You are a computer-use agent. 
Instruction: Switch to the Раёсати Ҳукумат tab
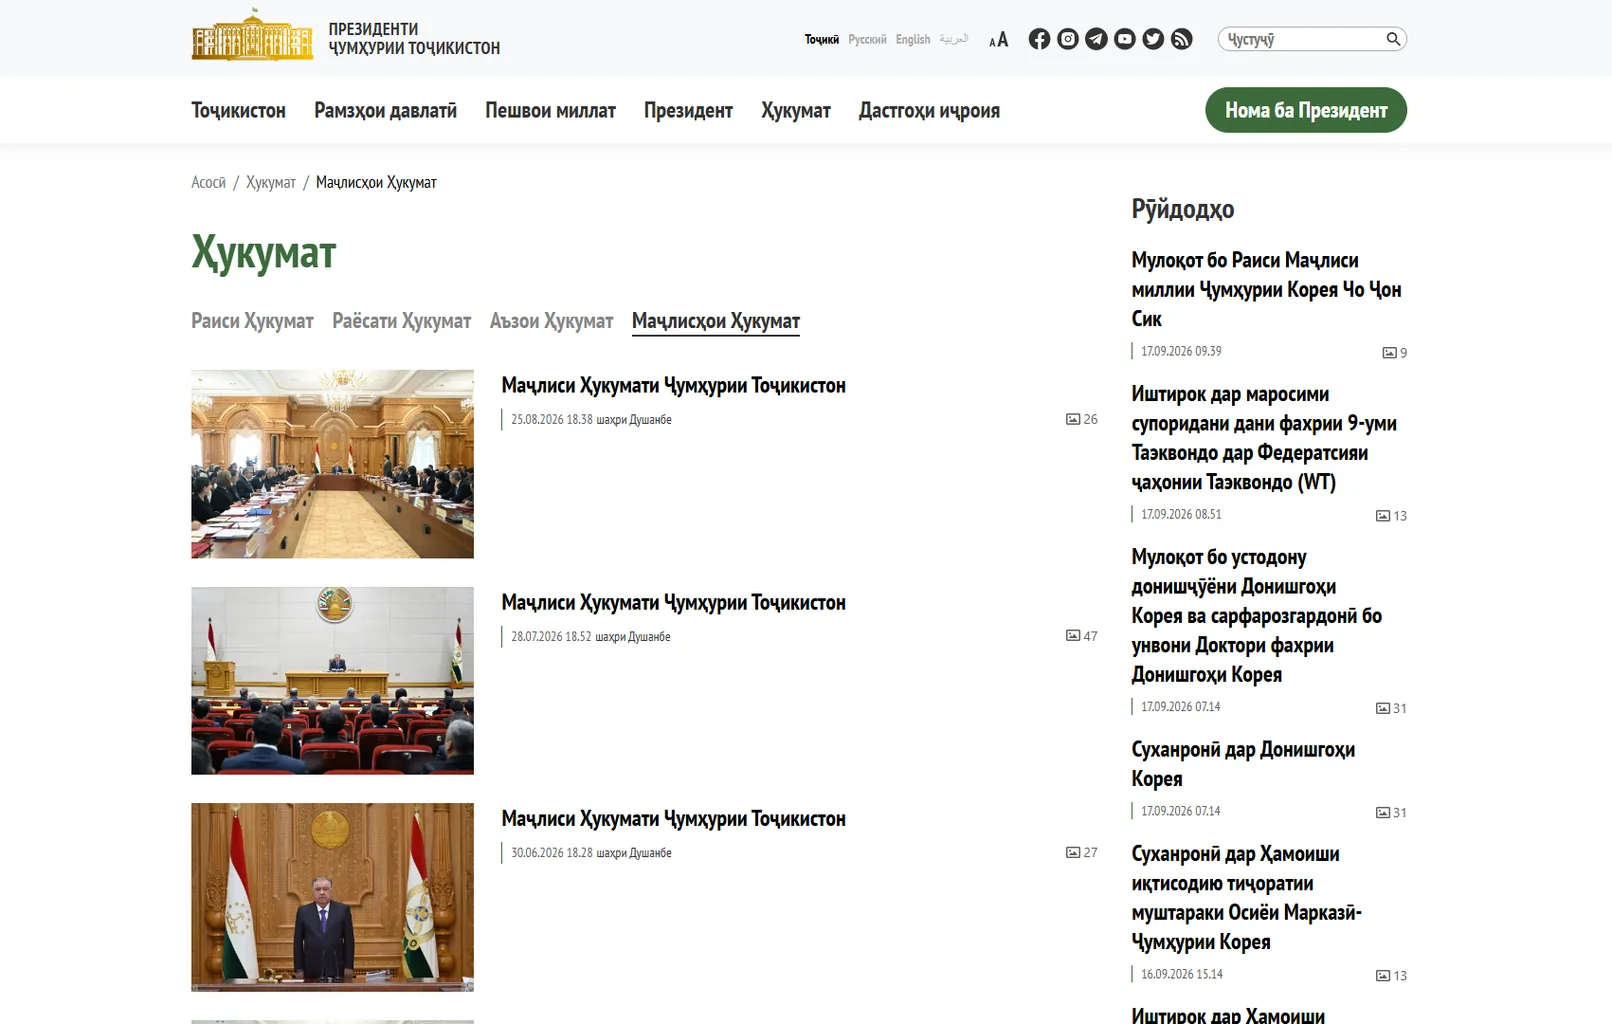(401, 321)
